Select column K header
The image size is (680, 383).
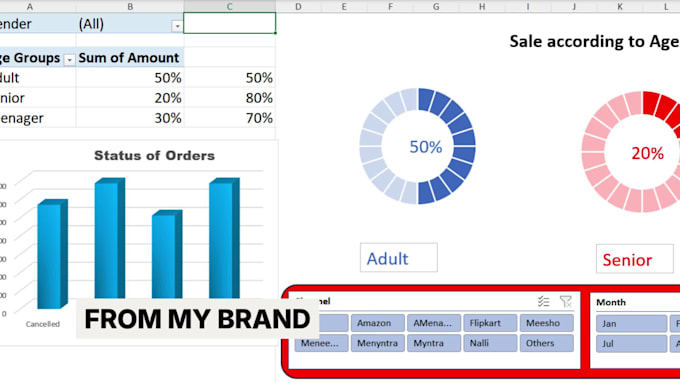[620, 7]
